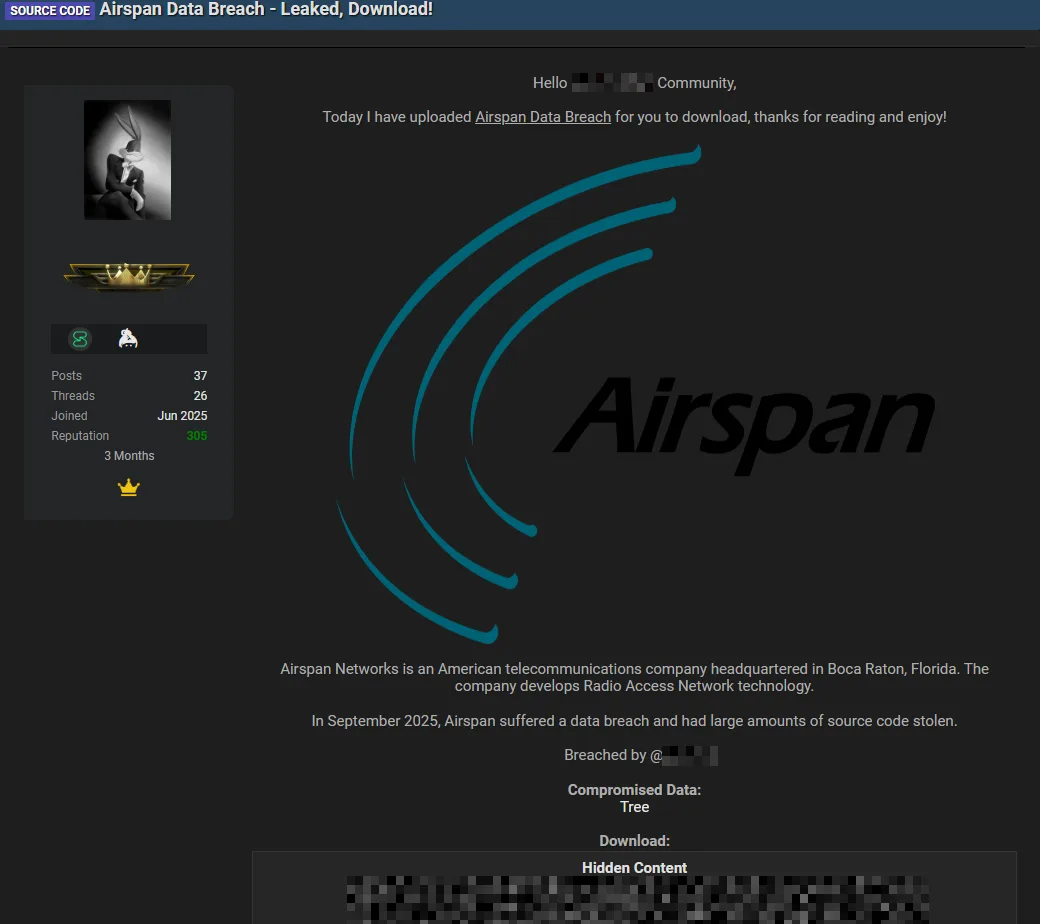The image size is (1040, 924).
Task: Click the user's avatar picture
Action: 128,159
